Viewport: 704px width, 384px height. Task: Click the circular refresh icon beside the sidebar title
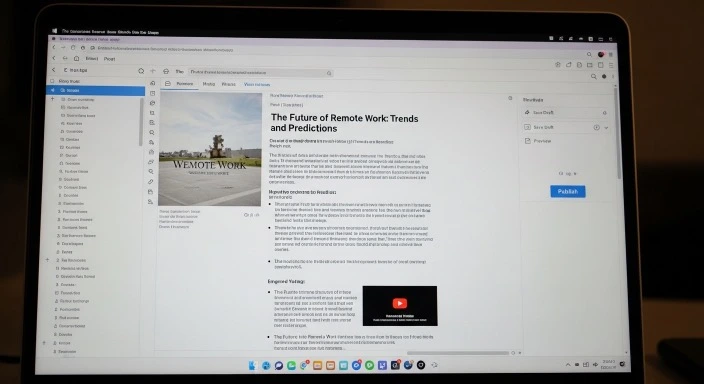(x=141, y=71)
